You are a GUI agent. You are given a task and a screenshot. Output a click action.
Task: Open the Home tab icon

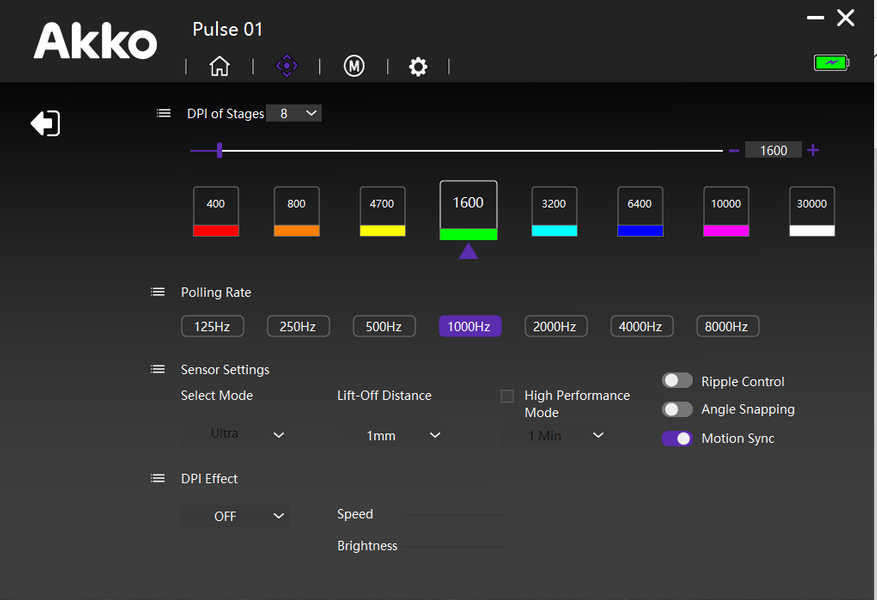click(x=219, y=66)
